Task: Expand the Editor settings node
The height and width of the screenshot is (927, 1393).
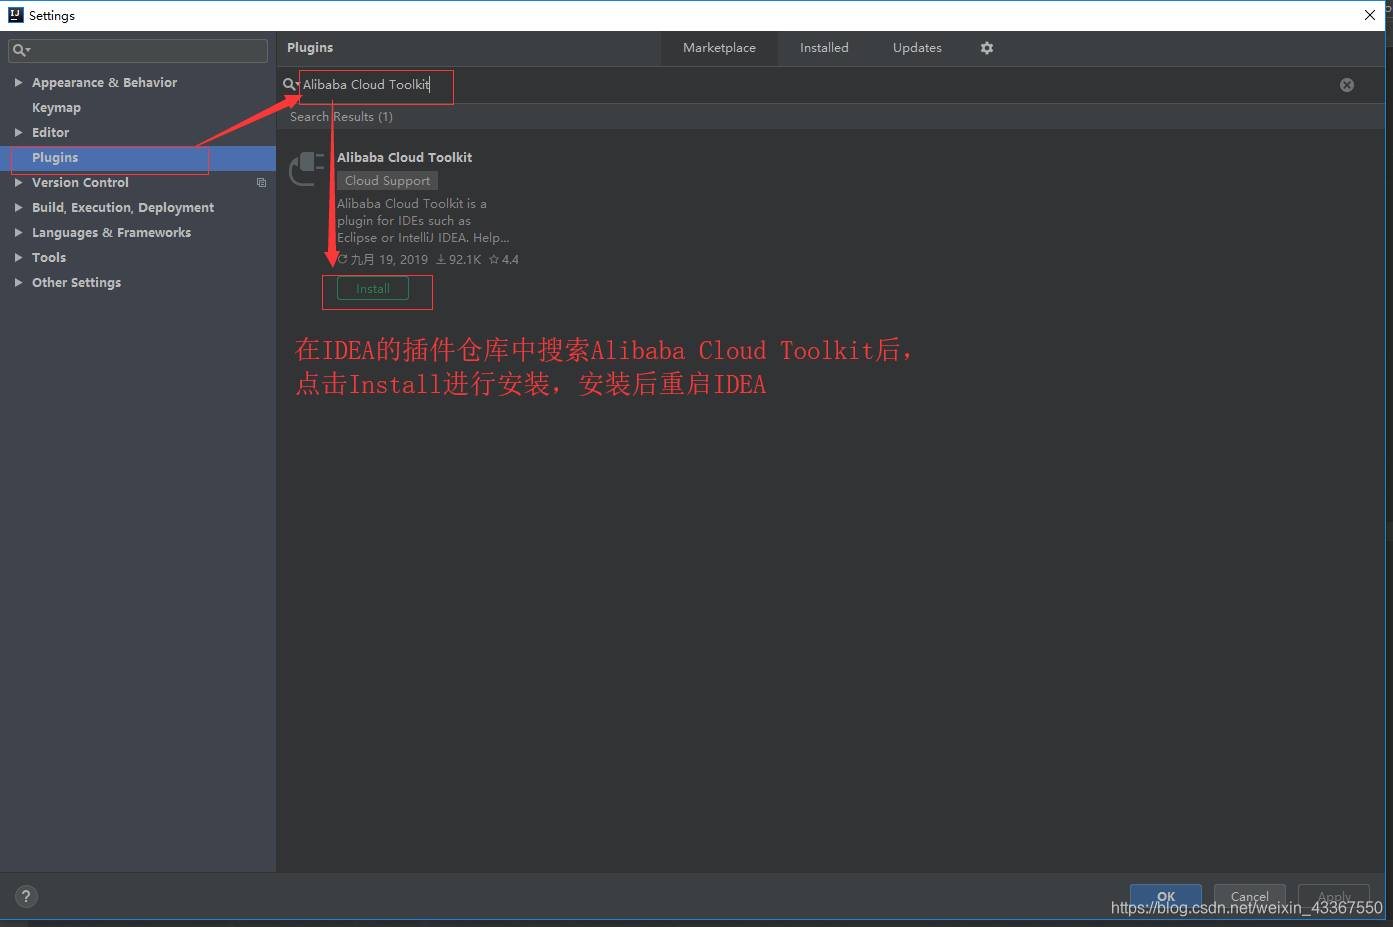Action: coord(18,132)
